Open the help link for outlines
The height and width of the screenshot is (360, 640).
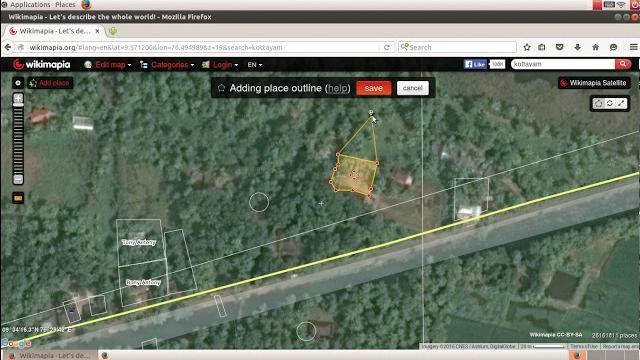click(338, 88)
